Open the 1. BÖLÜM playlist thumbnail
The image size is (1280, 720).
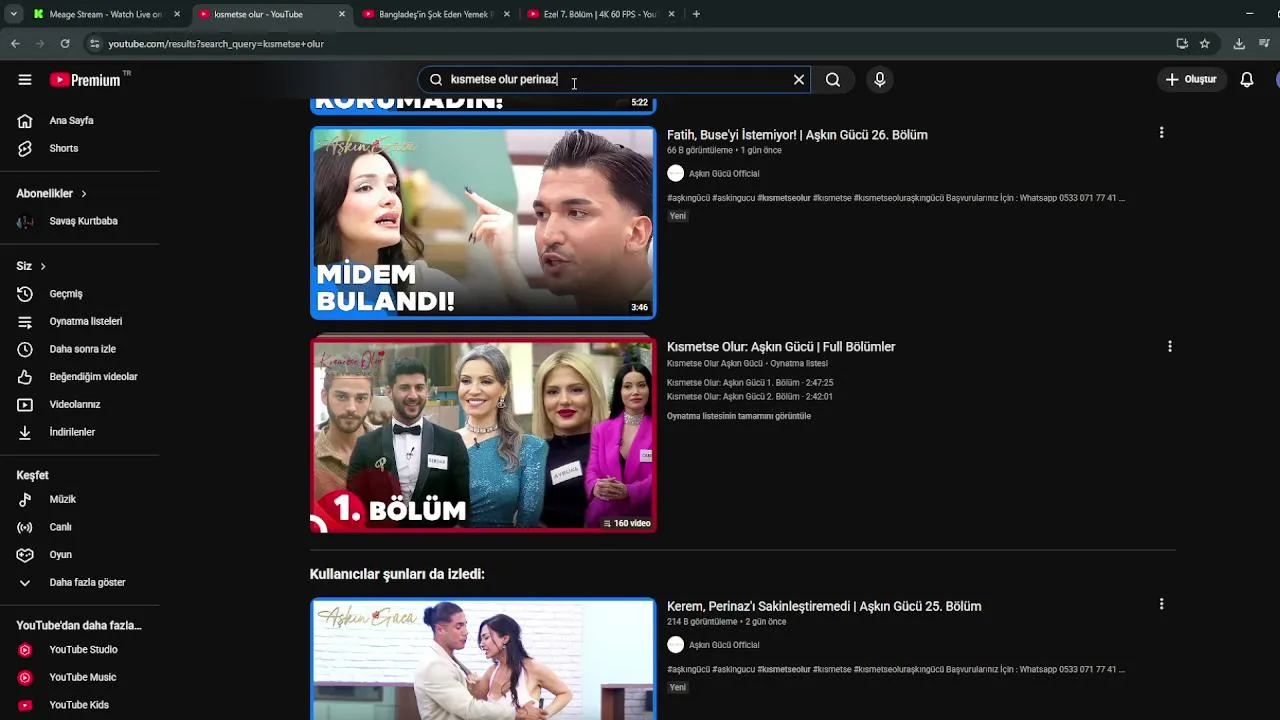click(x=483, y=434)
